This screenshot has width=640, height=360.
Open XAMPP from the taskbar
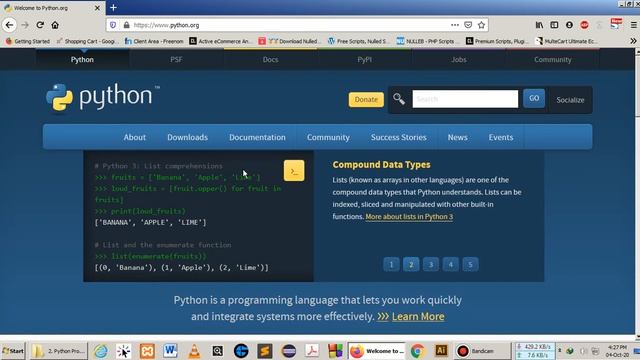pos(147,351)
